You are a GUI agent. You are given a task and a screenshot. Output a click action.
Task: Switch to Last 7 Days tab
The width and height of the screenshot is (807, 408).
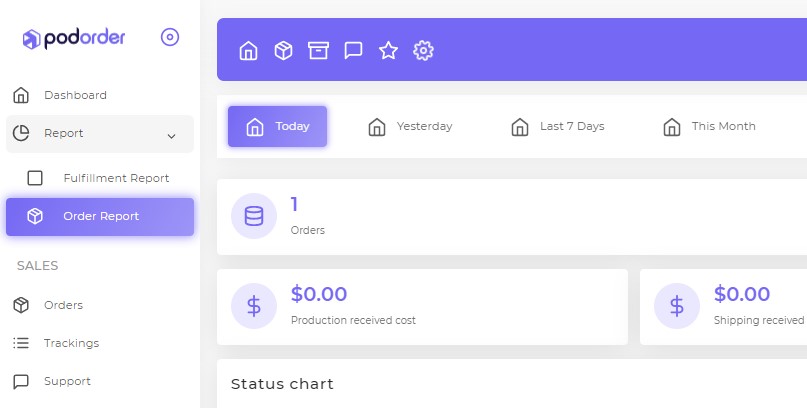[x=557, y=127]
